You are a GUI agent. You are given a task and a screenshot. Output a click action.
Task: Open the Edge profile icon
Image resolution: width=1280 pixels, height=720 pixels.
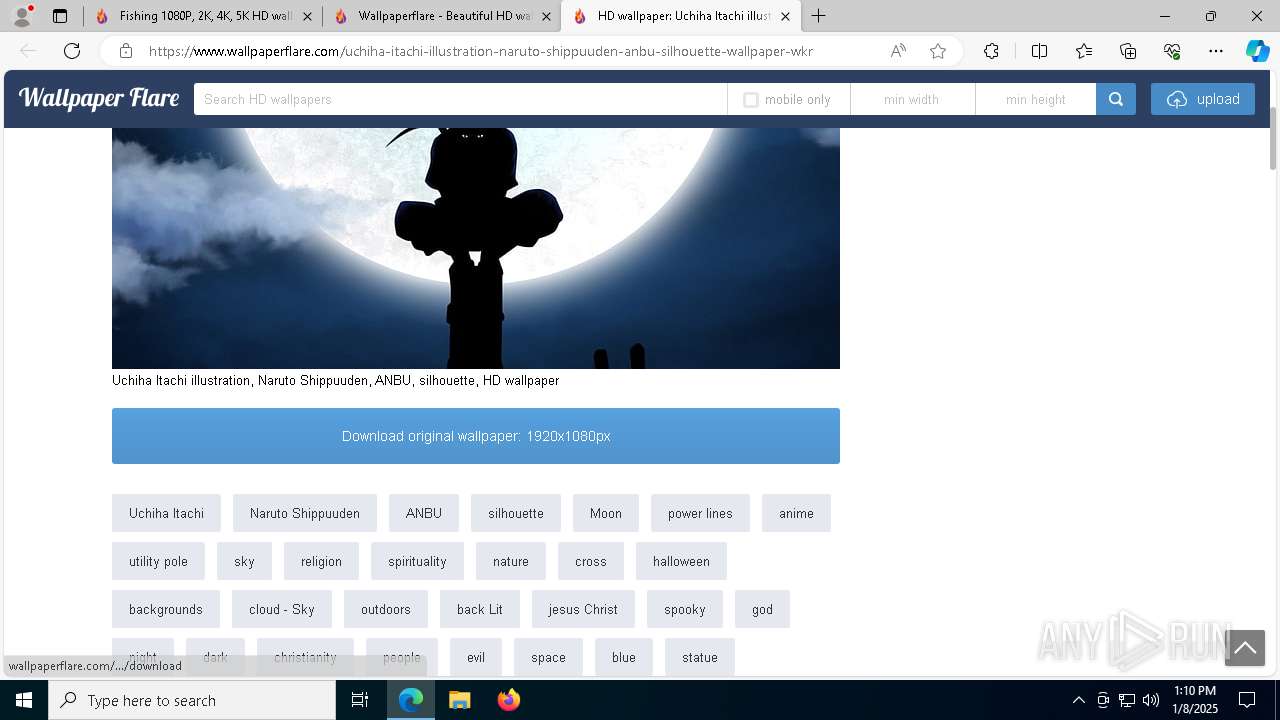[x=22, y=16]
